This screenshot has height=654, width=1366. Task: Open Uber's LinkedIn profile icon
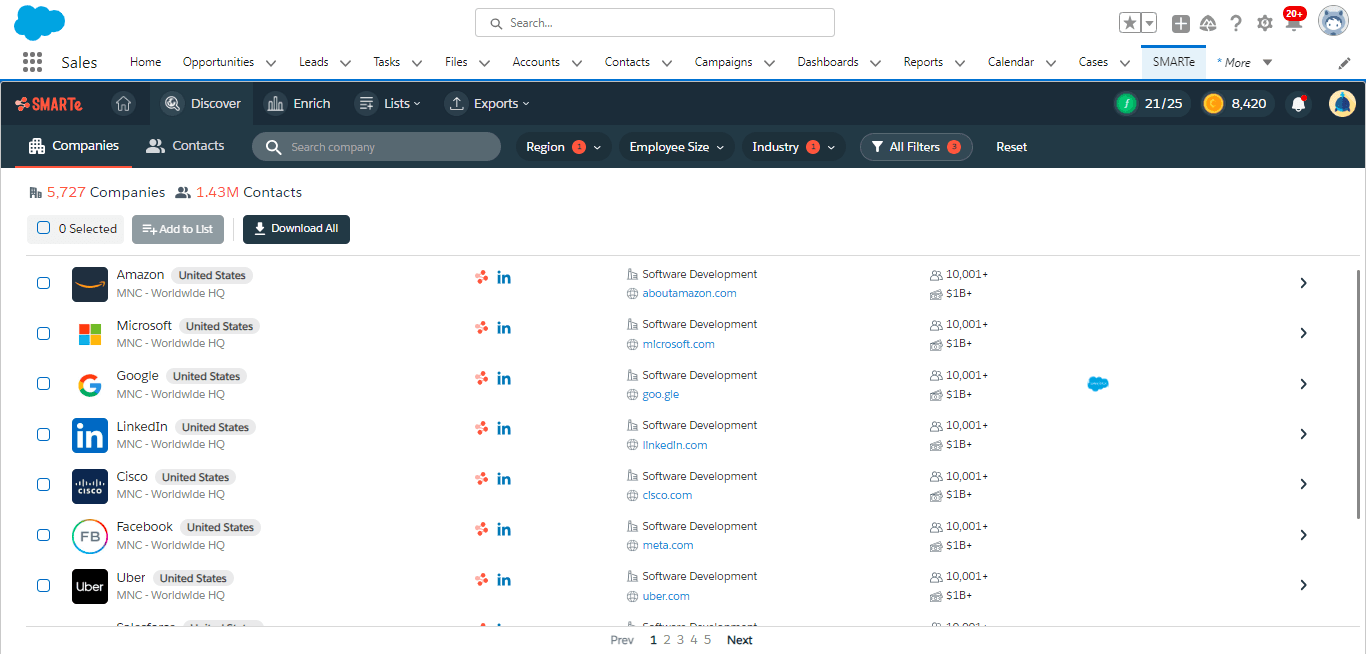pos(504,579)
